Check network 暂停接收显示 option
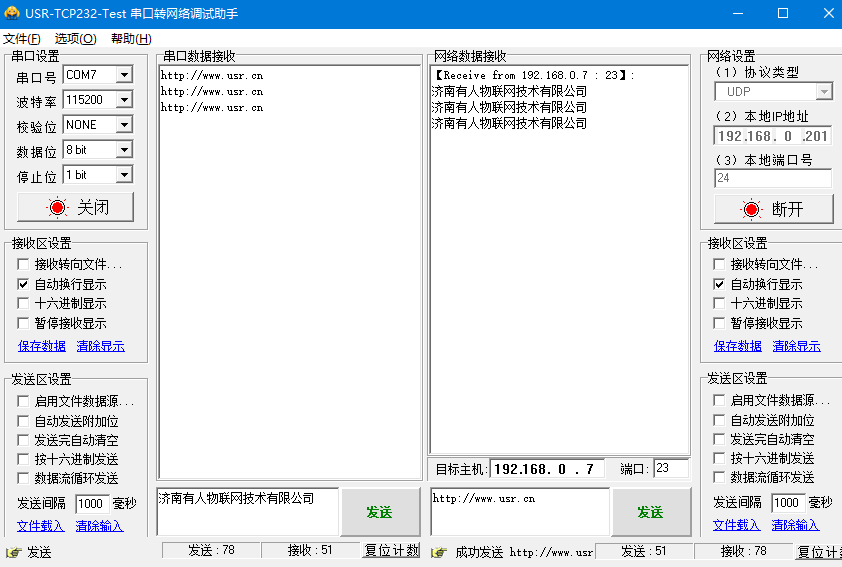This screenshot has height=567, width=842. [719, 323]
